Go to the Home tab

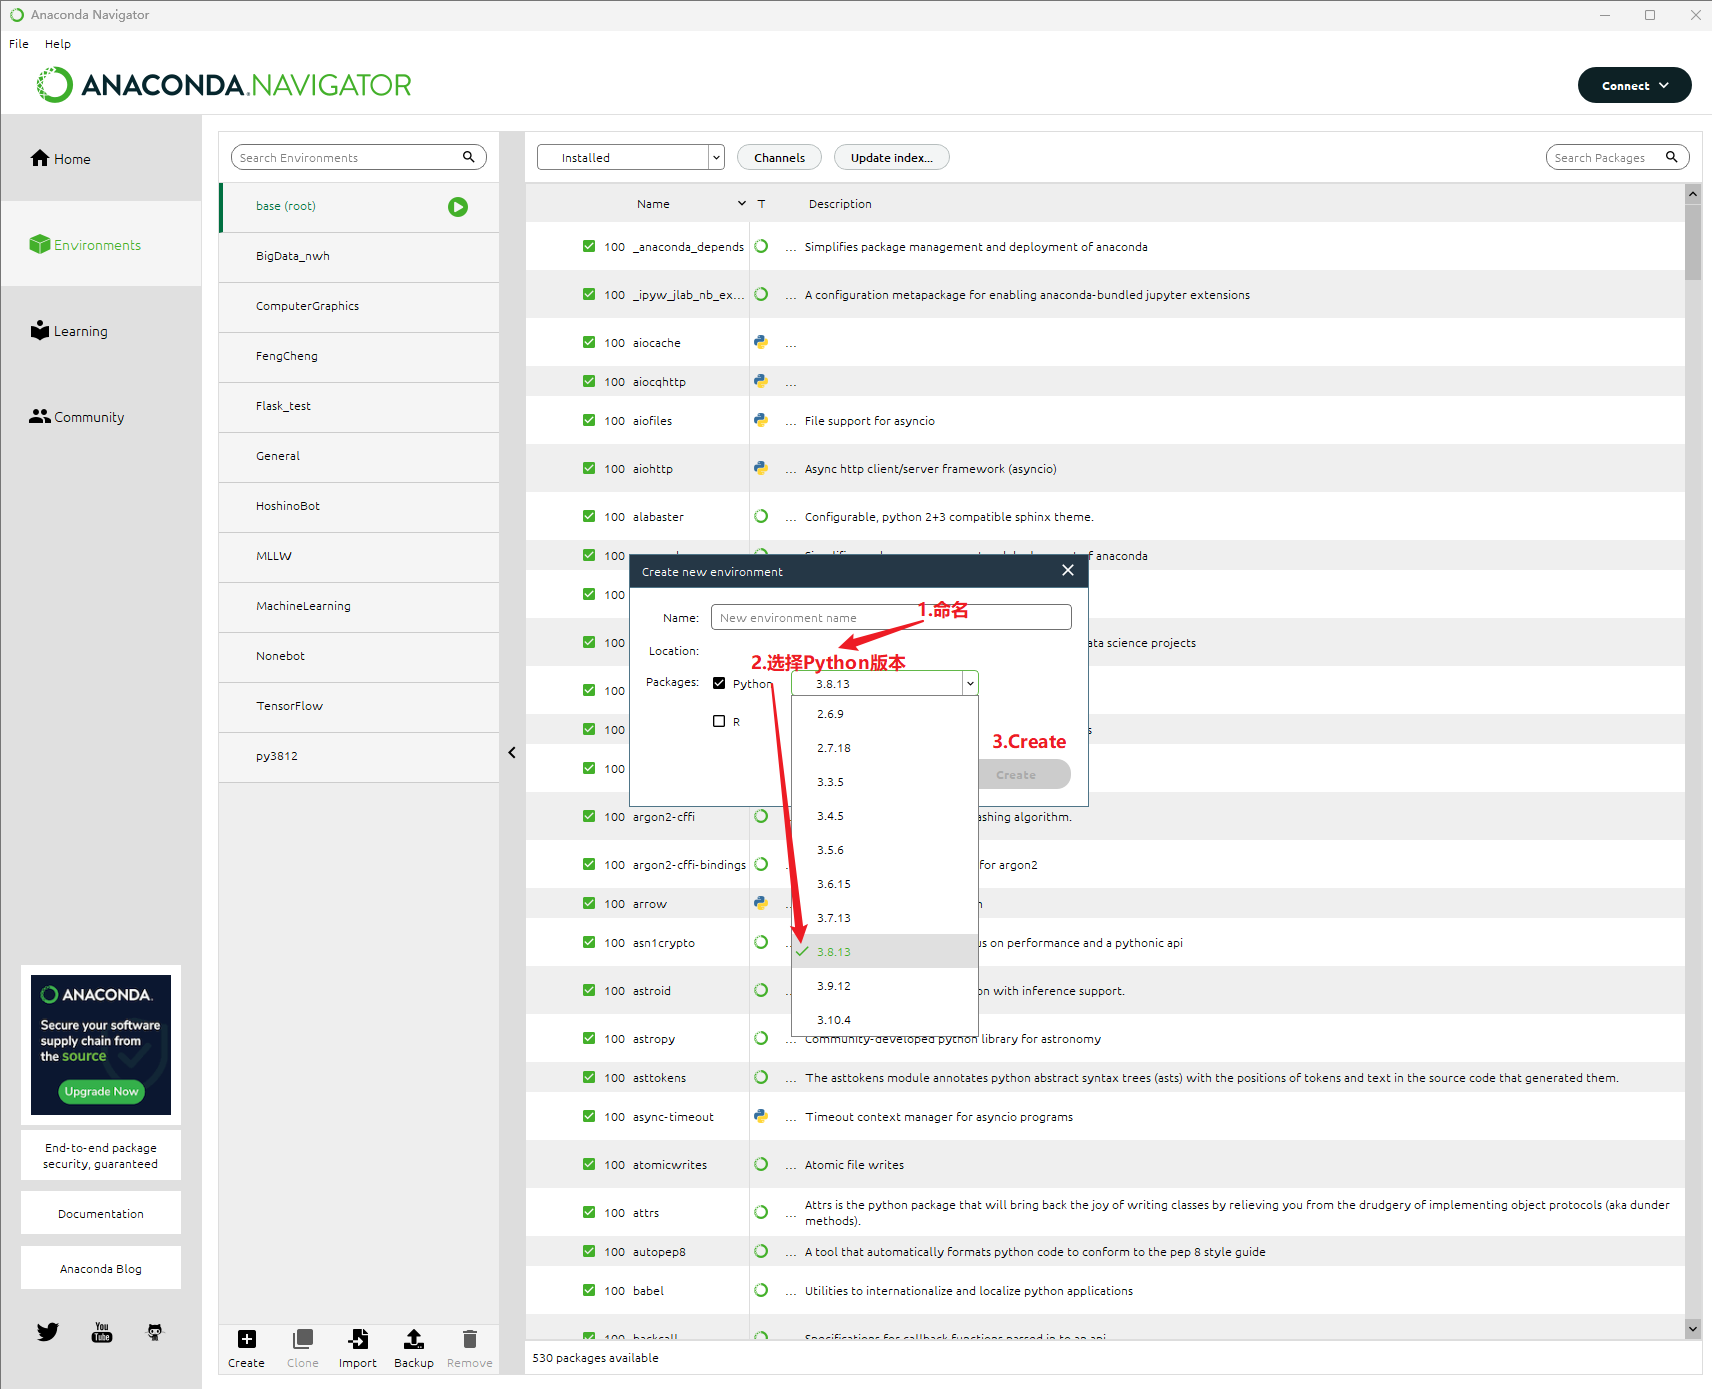[101, 158]
